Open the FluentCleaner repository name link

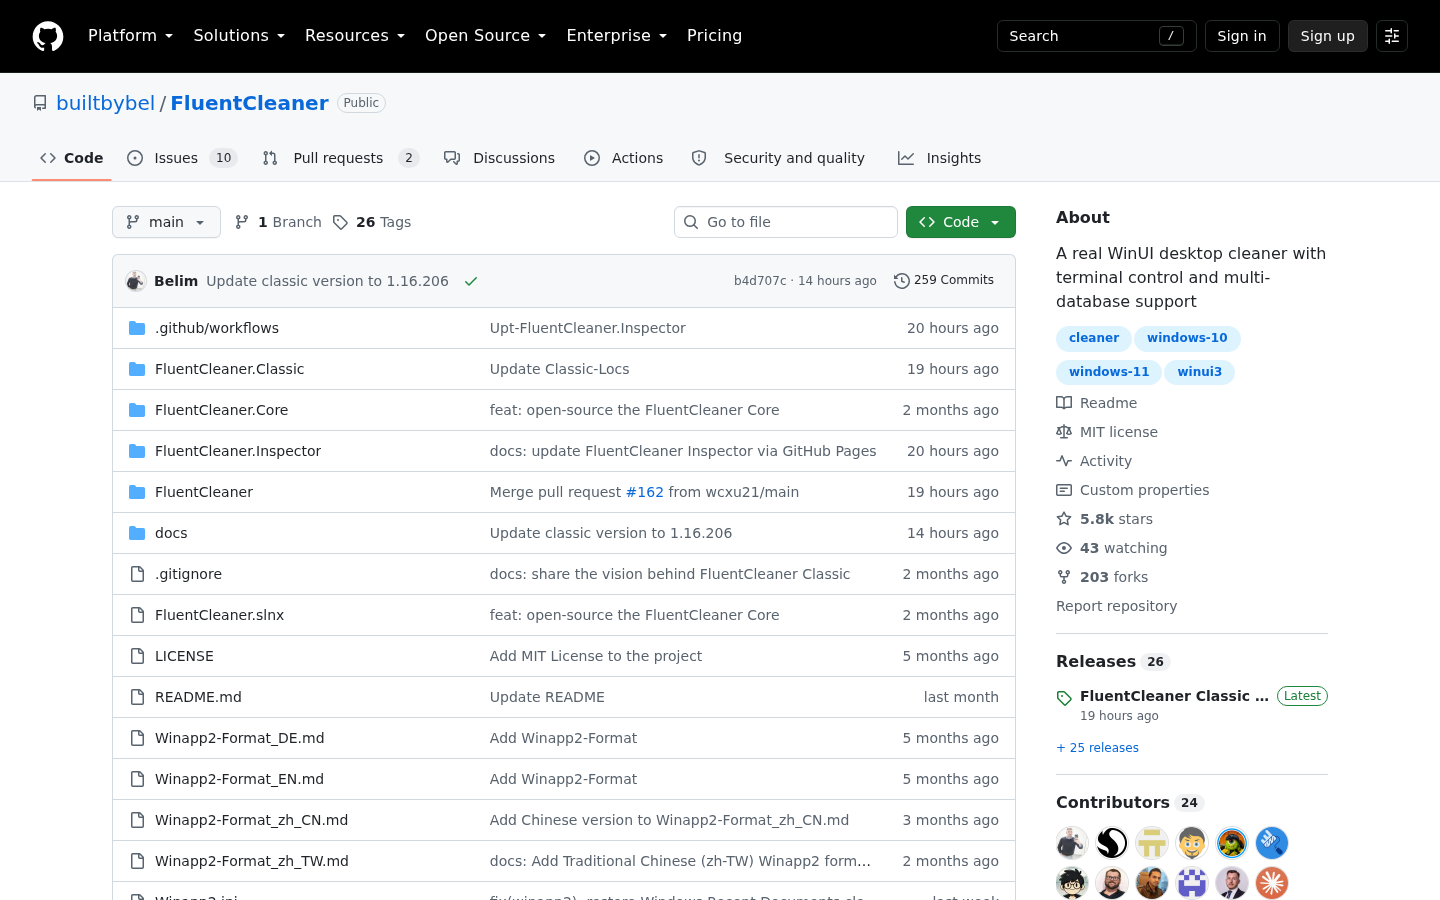click(249, 103)
